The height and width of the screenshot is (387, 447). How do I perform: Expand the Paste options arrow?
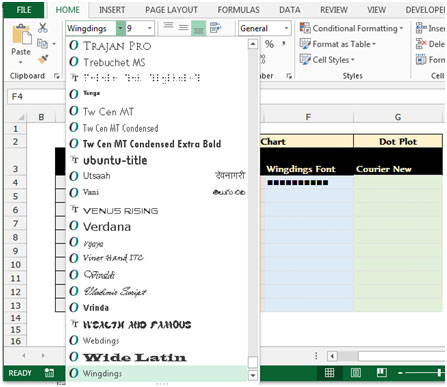[21, 62]
